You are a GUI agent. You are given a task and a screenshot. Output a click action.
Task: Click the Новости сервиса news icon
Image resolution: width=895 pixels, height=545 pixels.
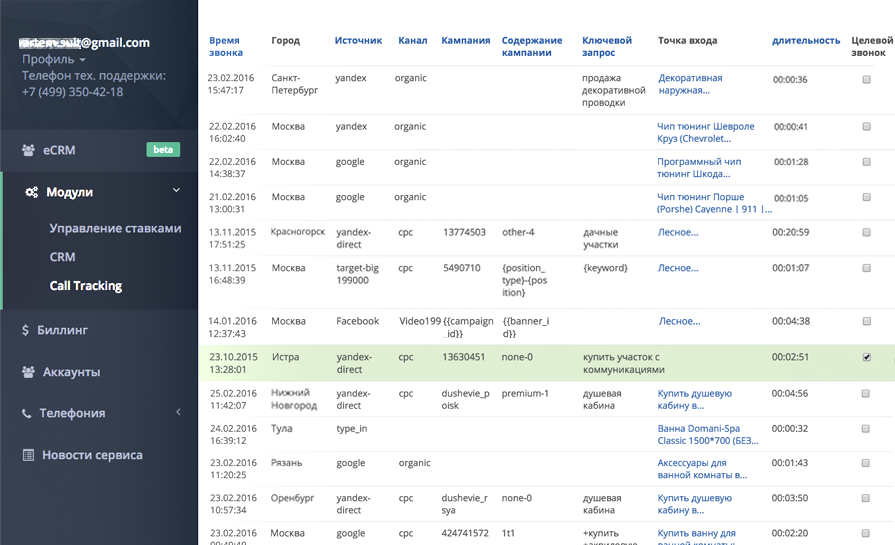(x=28, y=455)
